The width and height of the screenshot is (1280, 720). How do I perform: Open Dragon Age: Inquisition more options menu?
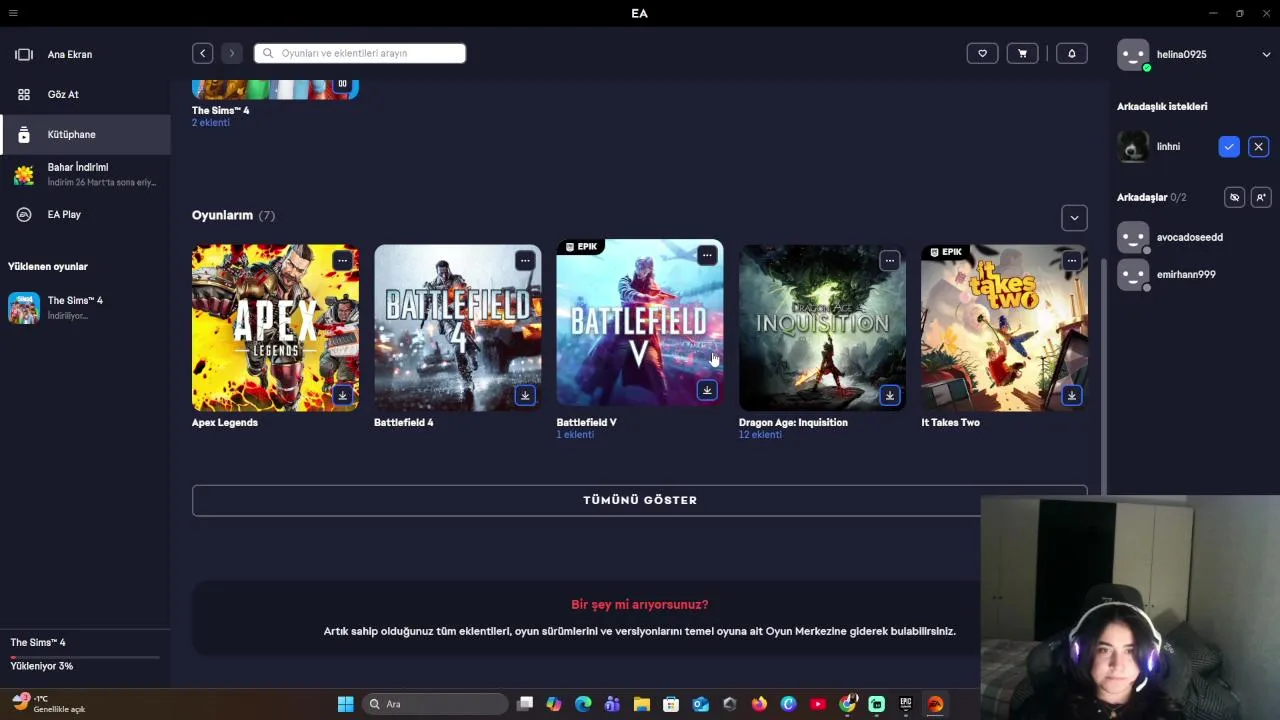pos(889,260)
